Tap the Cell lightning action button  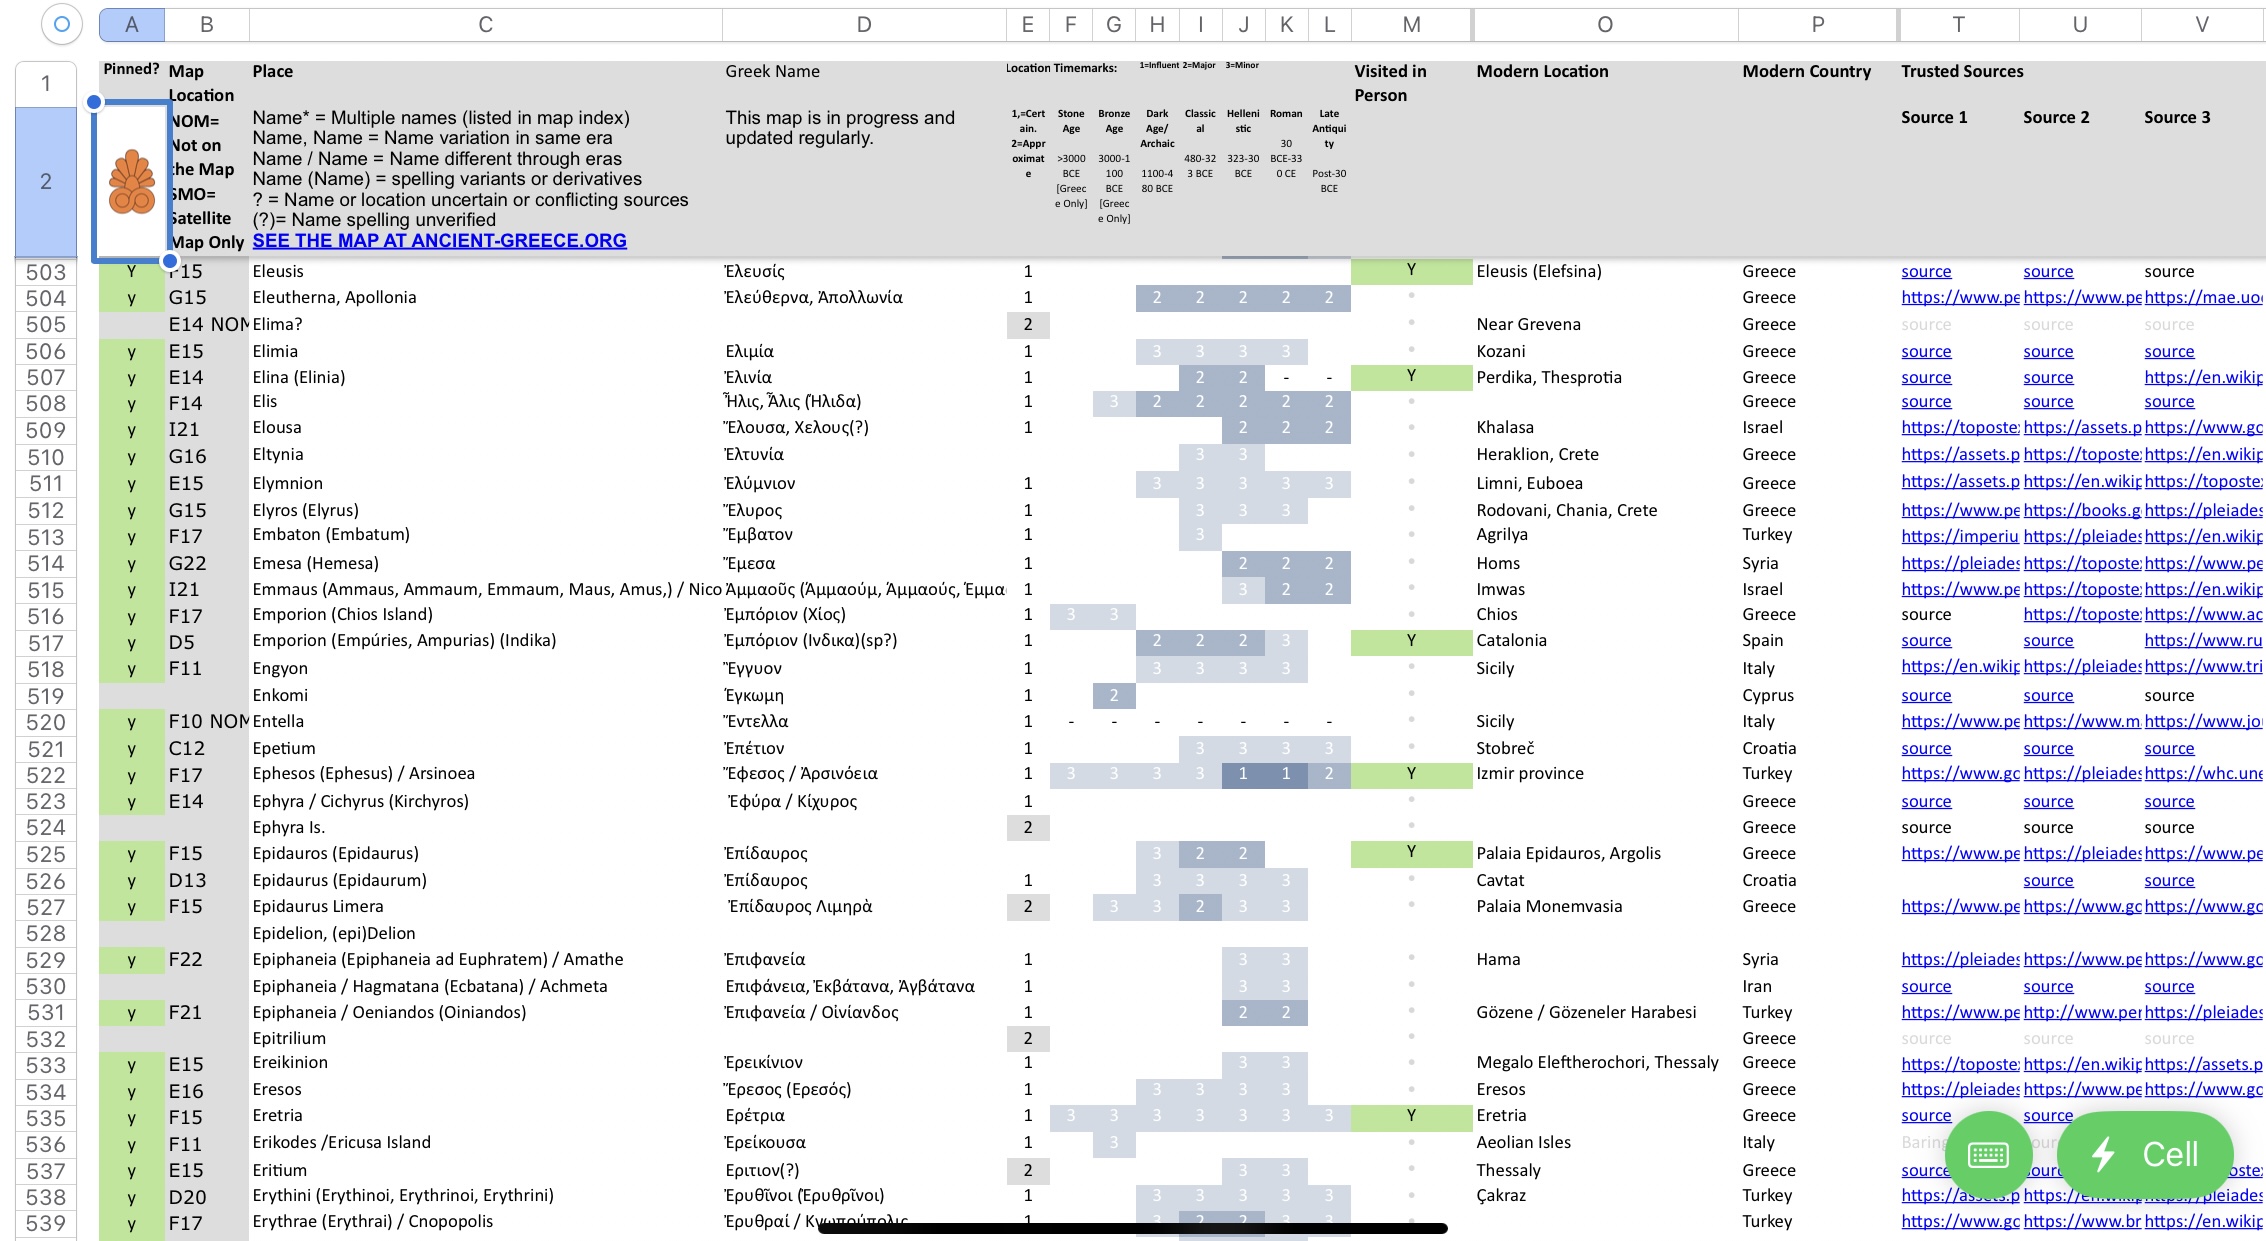pos(2145,1155)
